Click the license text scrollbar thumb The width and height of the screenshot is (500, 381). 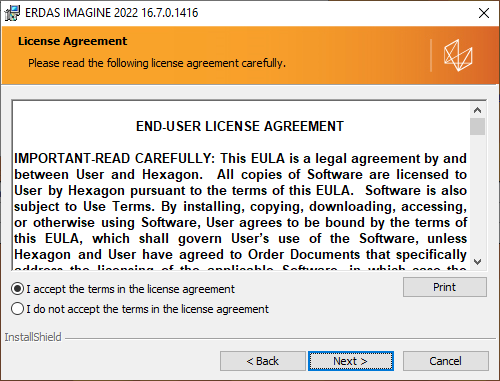(x=477, y=126)
